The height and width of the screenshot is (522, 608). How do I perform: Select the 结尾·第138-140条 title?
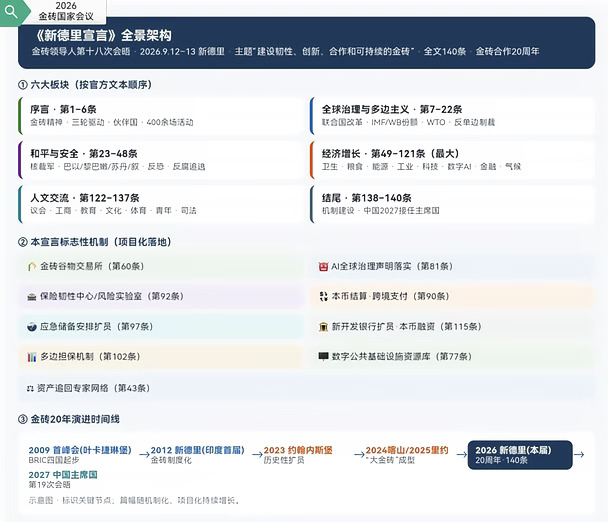pos(367,198)
